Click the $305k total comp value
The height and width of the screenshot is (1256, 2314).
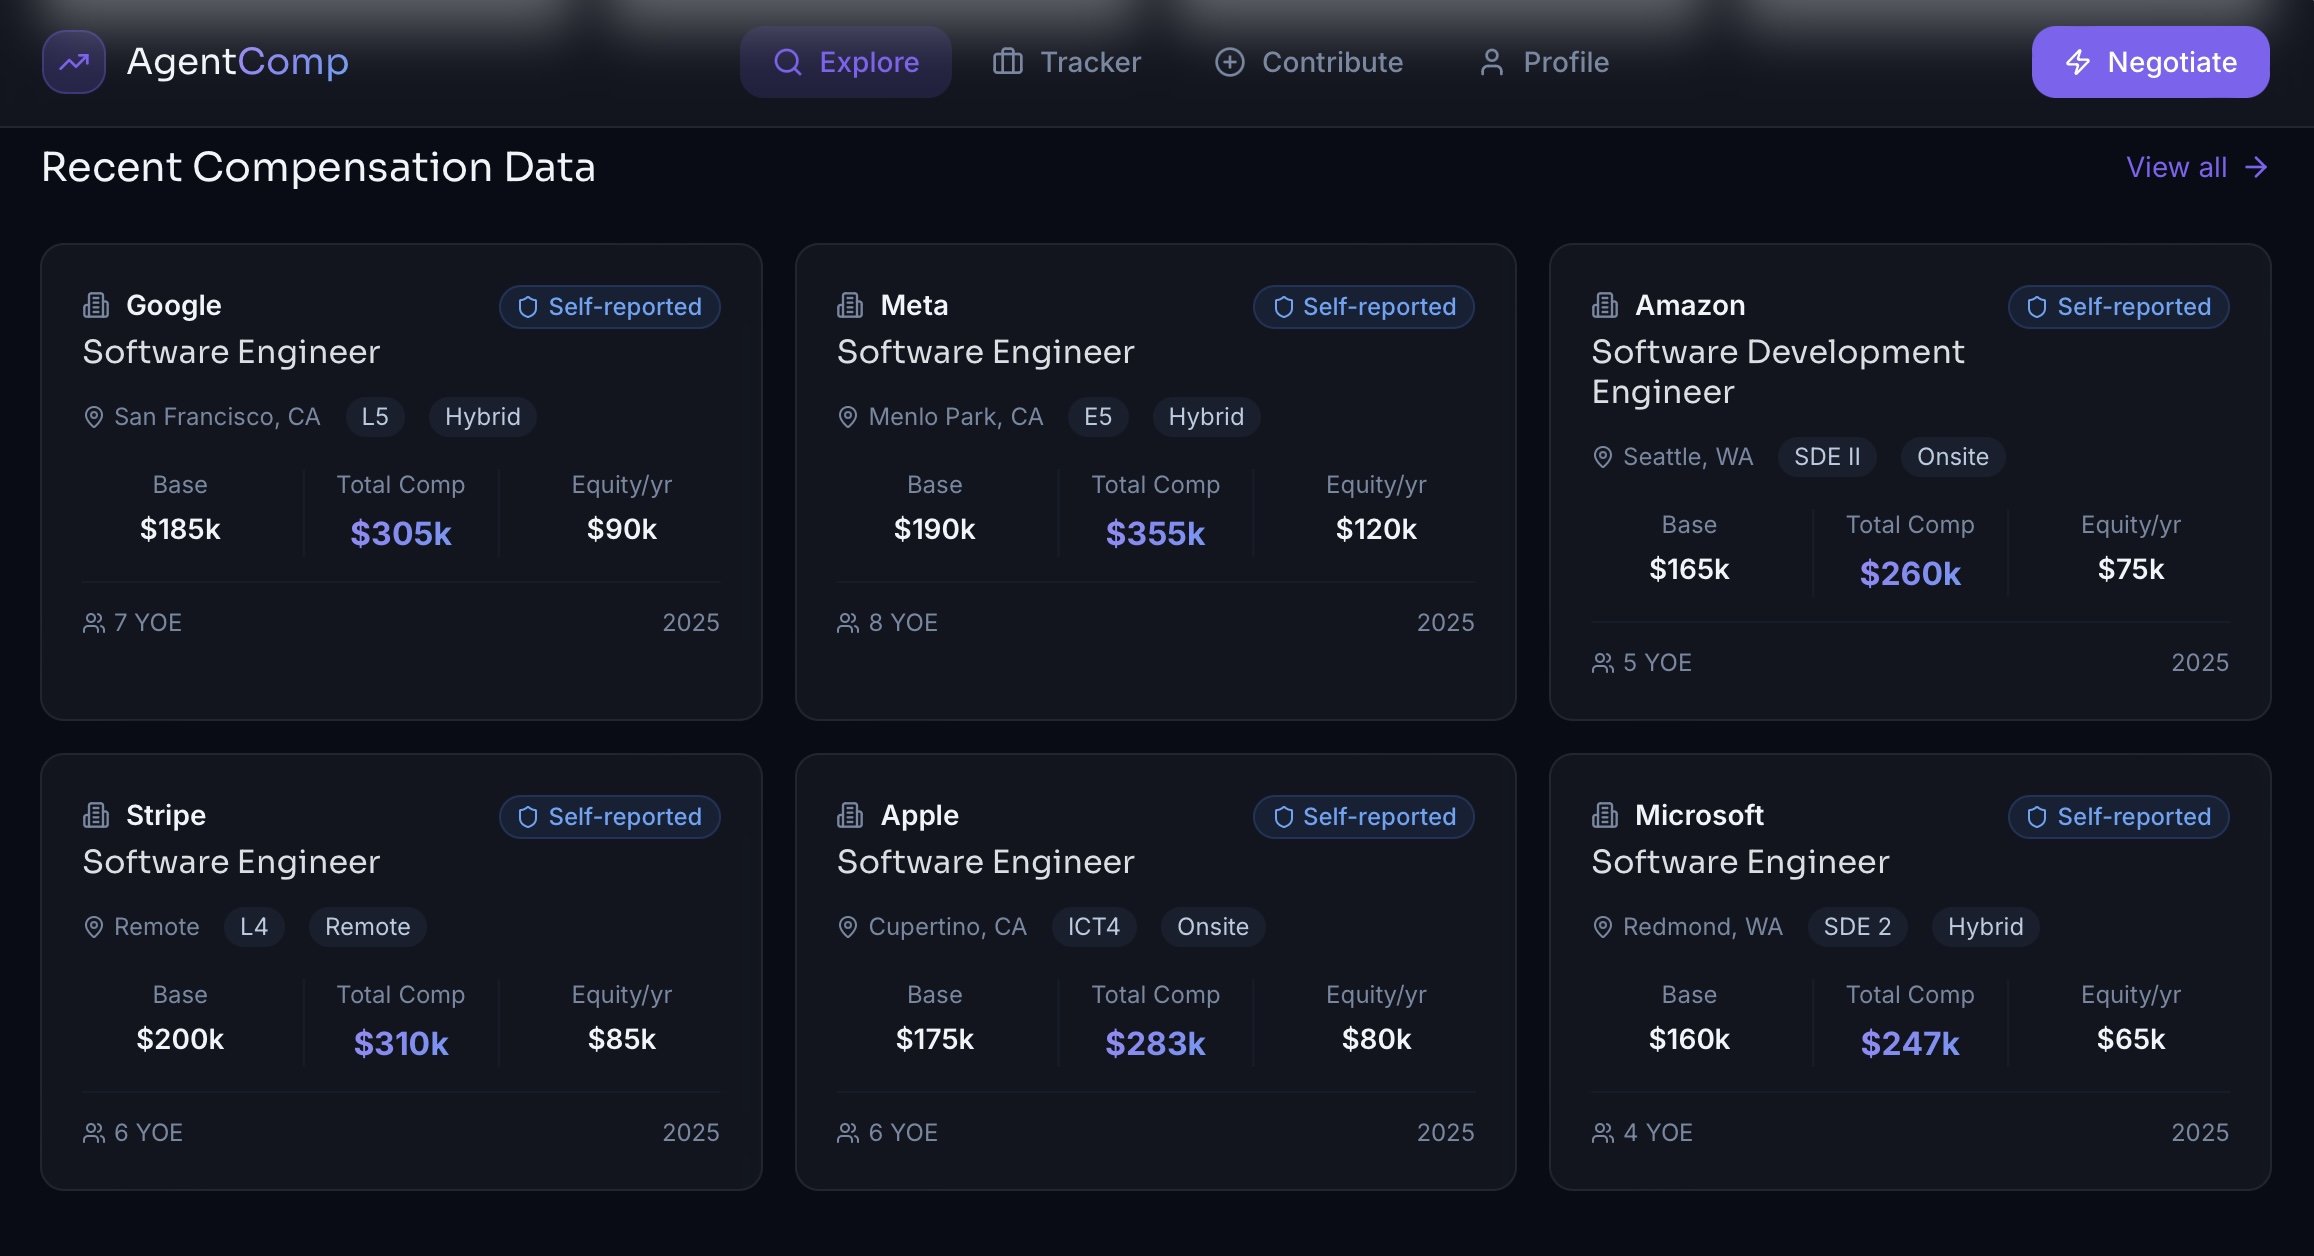[x=401, y=533]
